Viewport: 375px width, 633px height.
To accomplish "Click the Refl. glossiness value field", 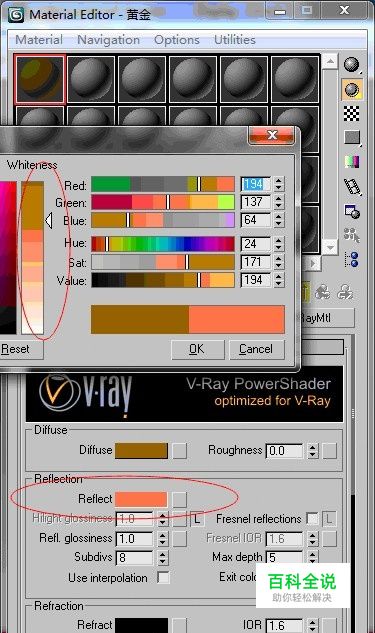I will tap(135, 539).
